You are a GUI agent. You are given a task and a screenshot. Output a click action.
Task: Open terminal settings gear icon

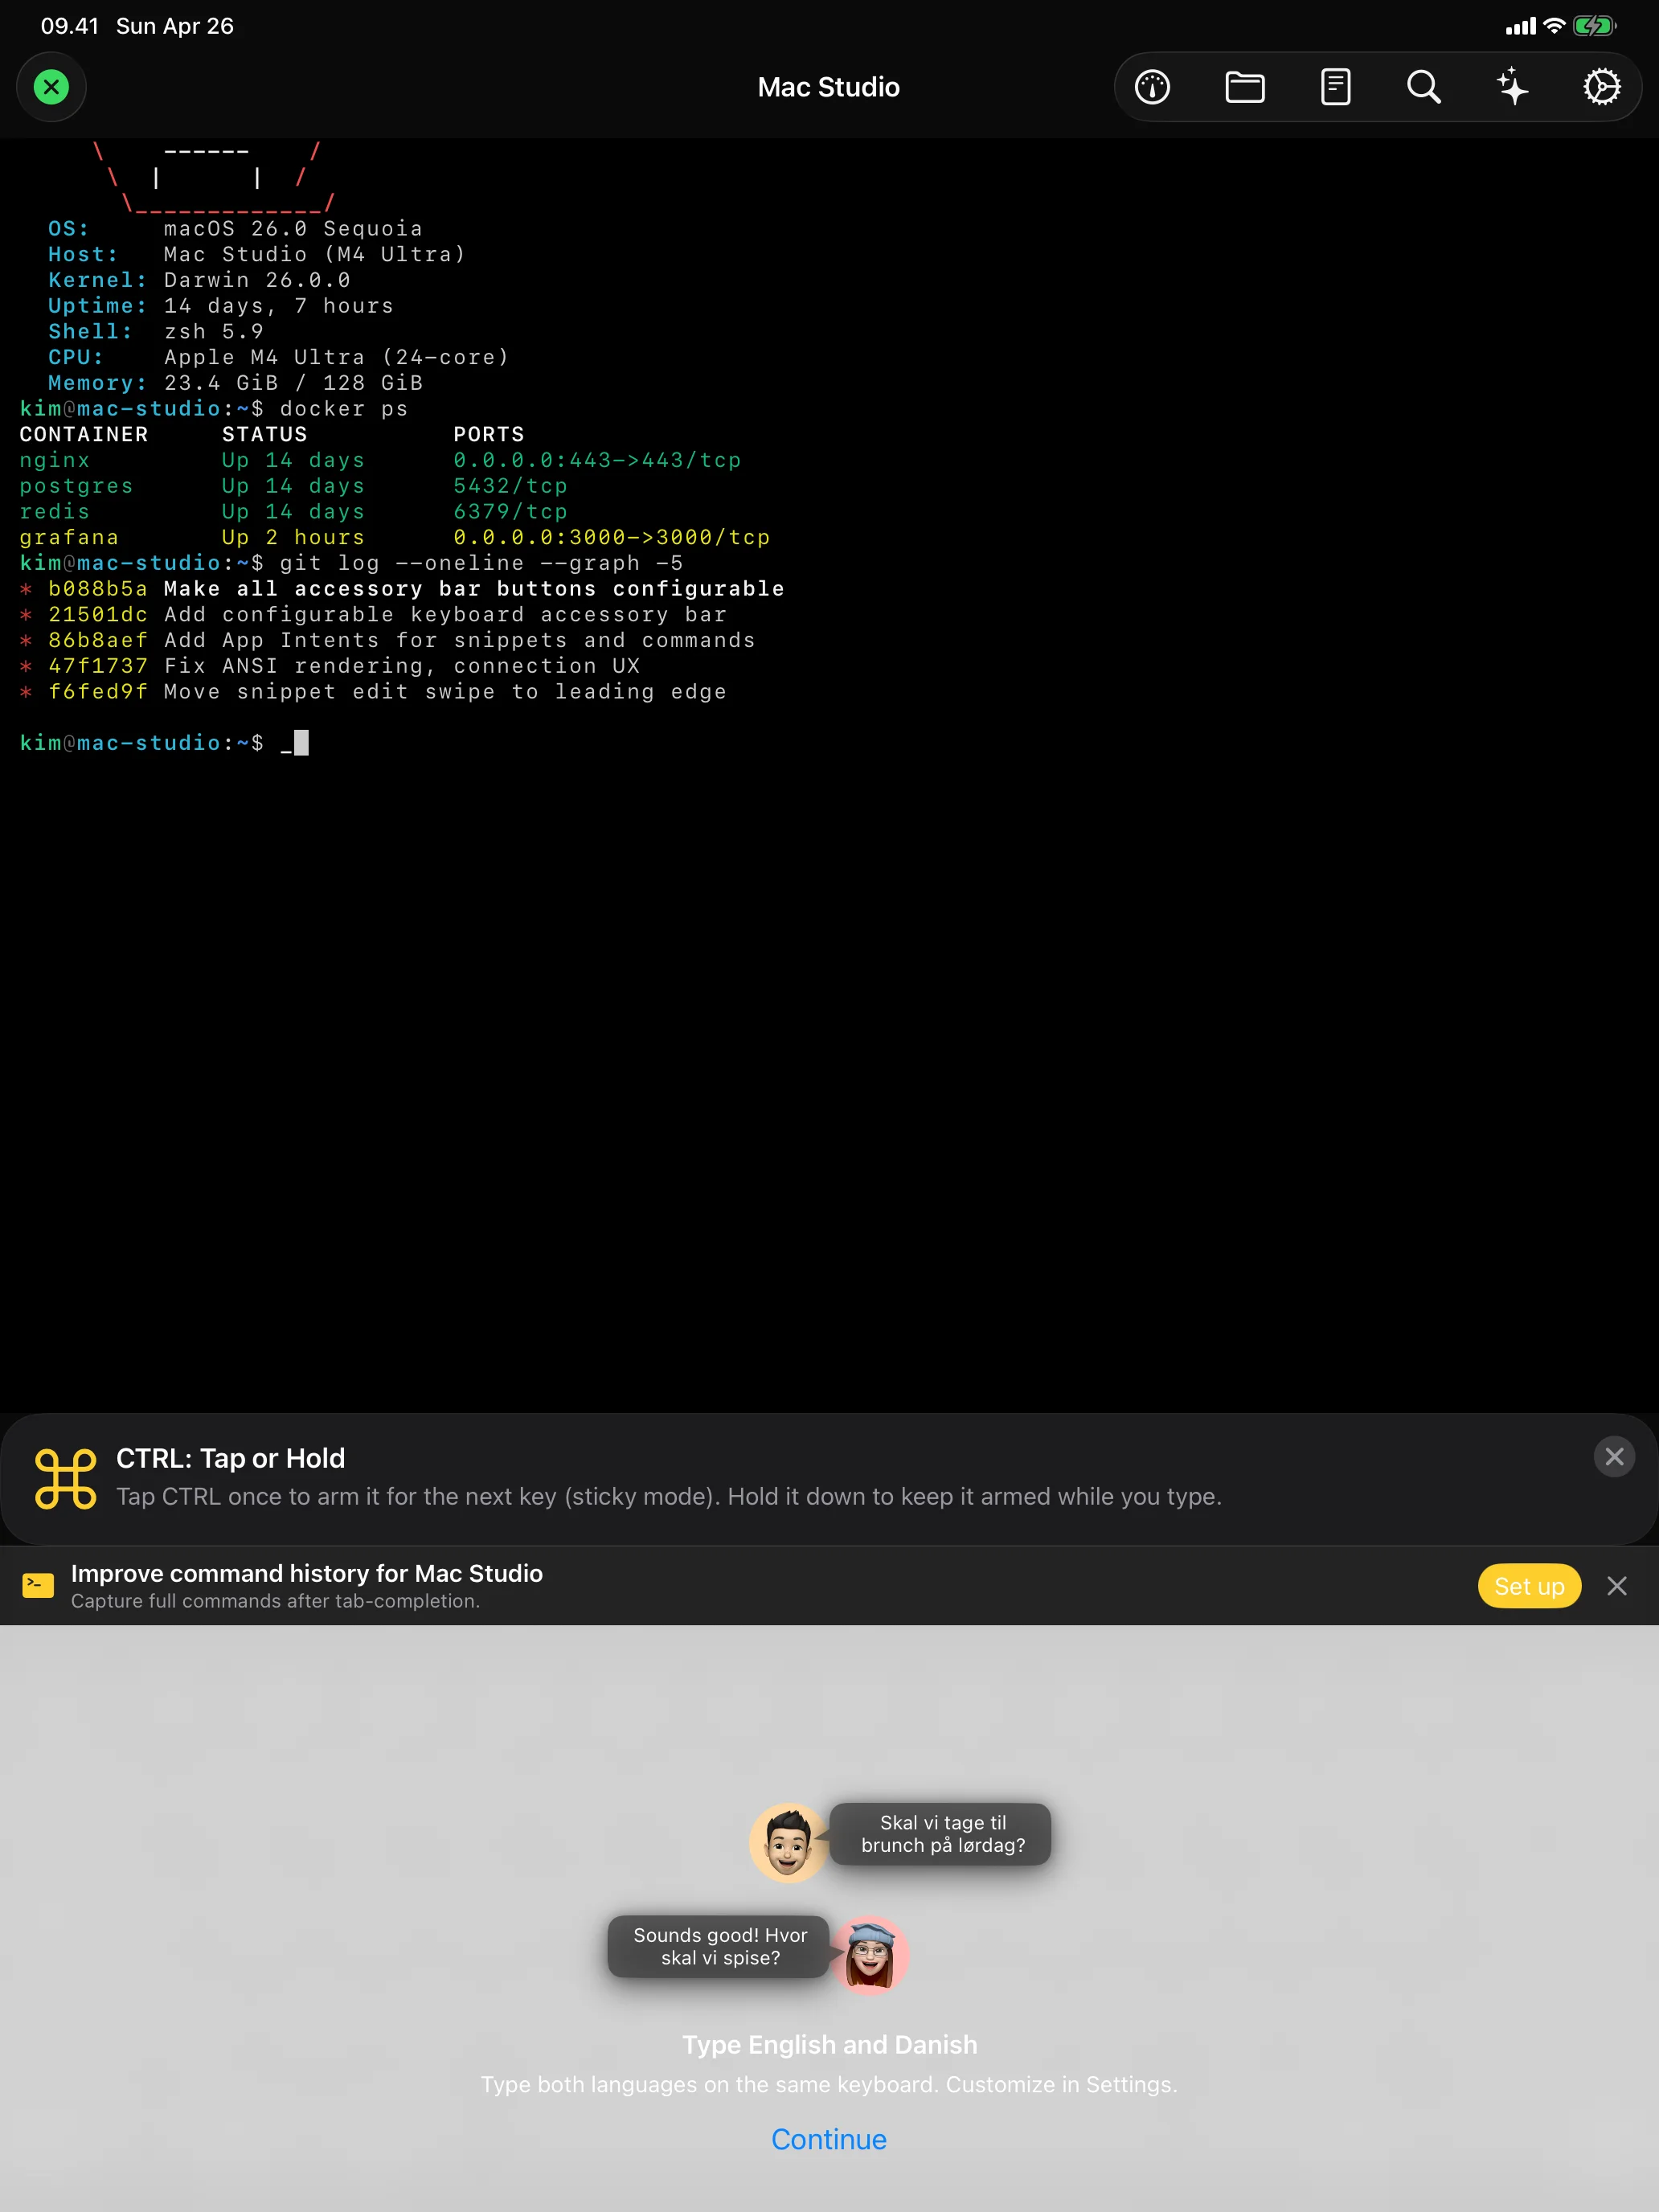point(1601,87)
